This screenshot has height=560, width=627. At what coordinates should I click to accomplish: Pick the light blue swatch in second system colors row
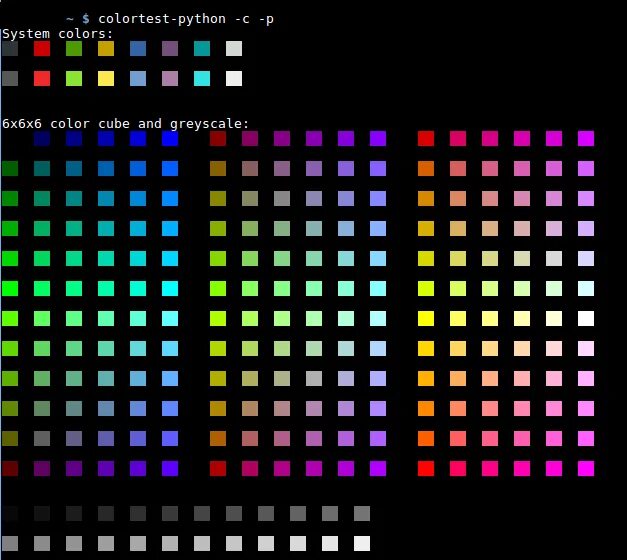[138, 79]
